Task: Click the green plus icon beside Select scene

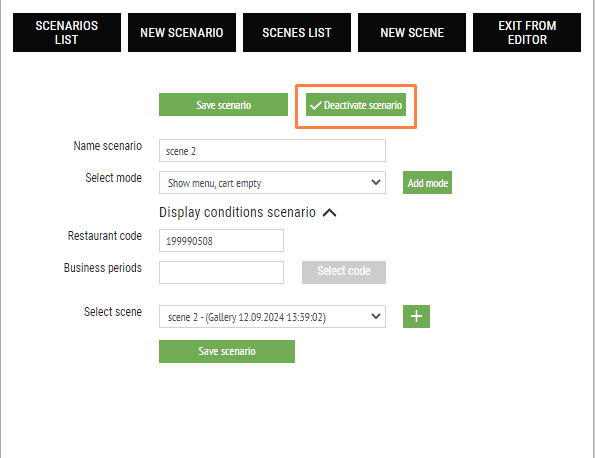Action: pos(416,316)
